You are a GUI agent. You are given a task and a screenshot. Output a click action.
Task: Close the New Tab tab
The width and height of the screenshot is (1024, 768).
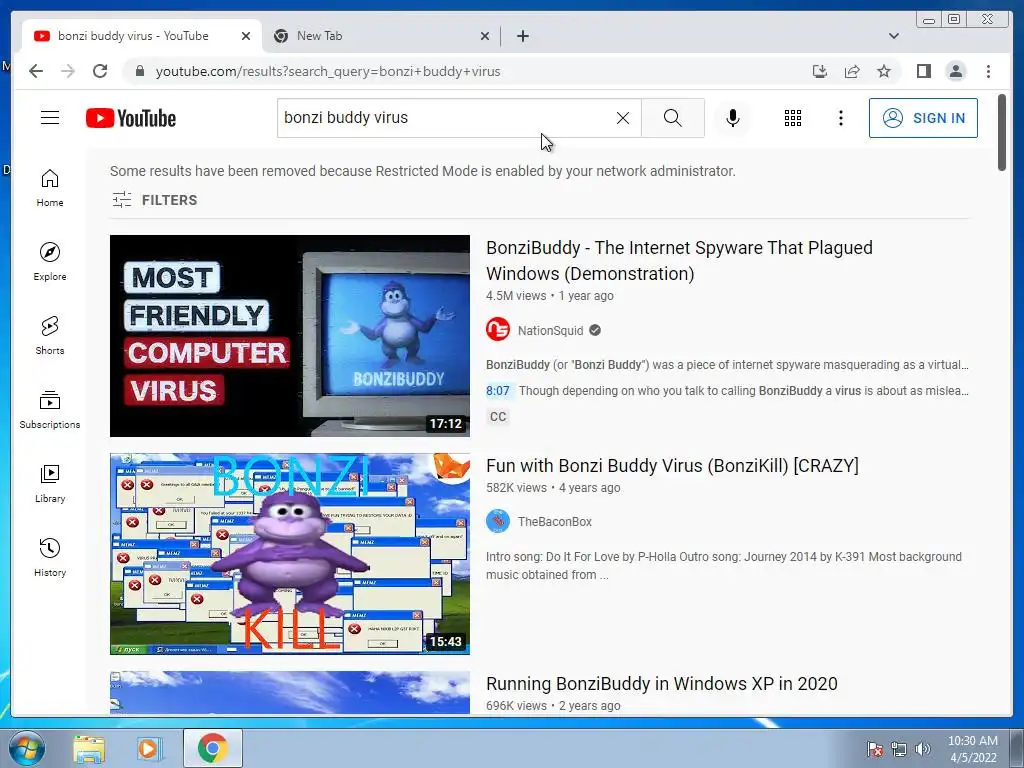click(x=485, y=36)
